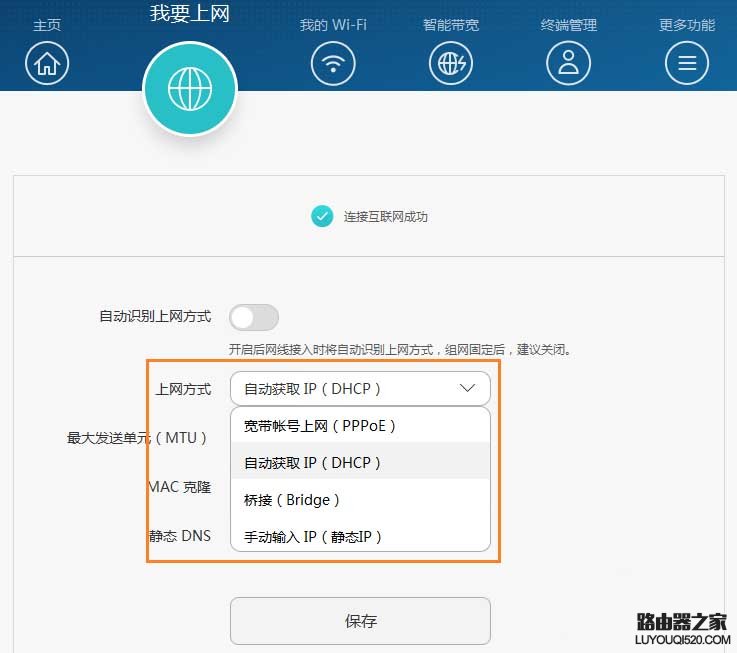Click the 智能带宽 tab label
The height and width of the screenshot is (653, 737).
pos(451,25)
